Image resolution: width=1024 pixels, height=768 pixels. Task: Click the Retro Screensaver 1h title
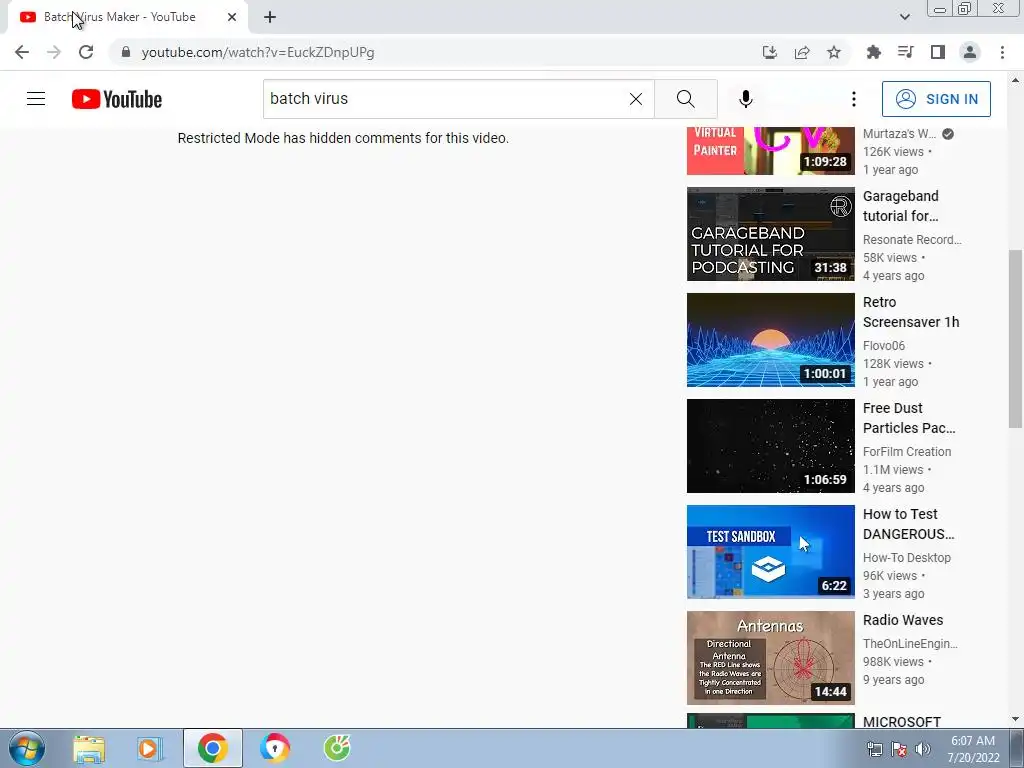911,312
